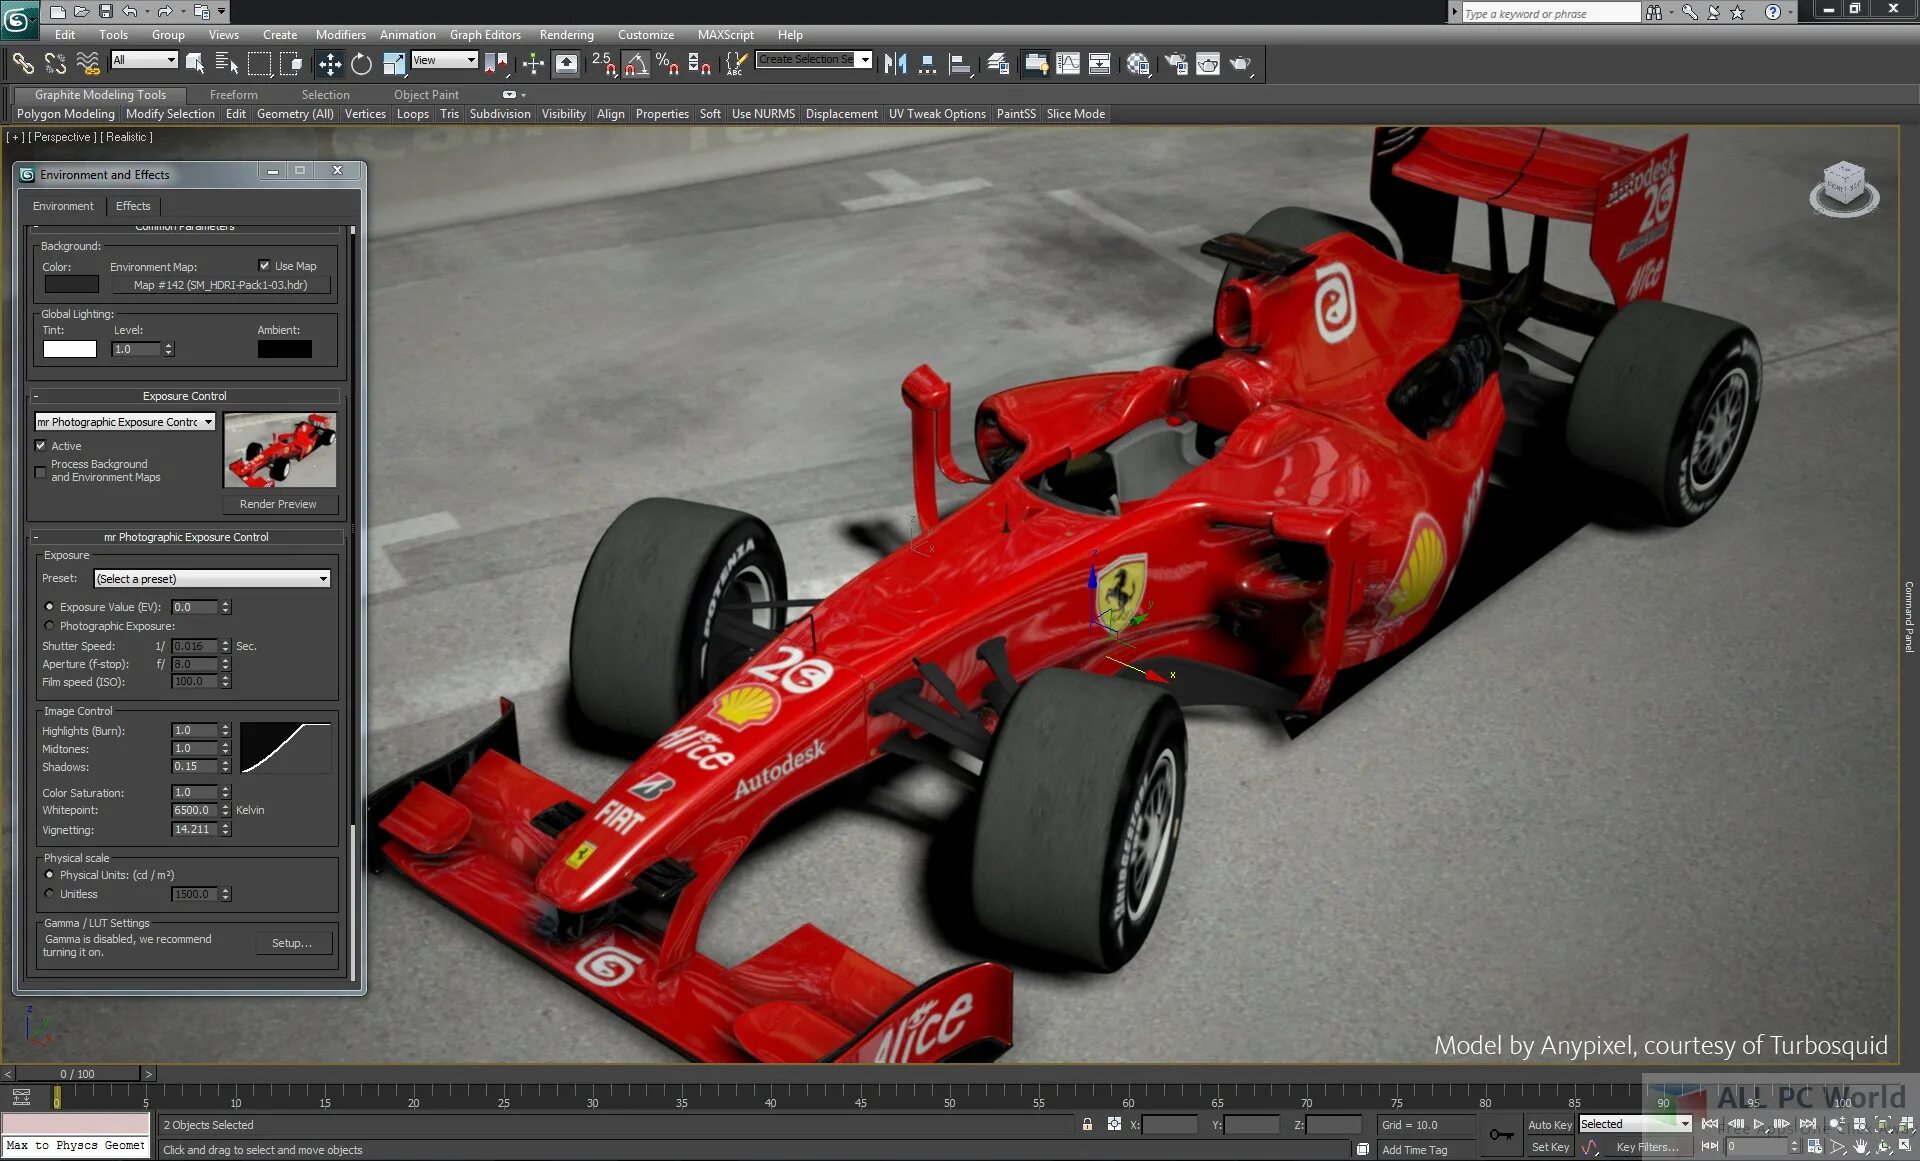
Task: Open the All selection filter dropdown
Action: pos(171,60)
